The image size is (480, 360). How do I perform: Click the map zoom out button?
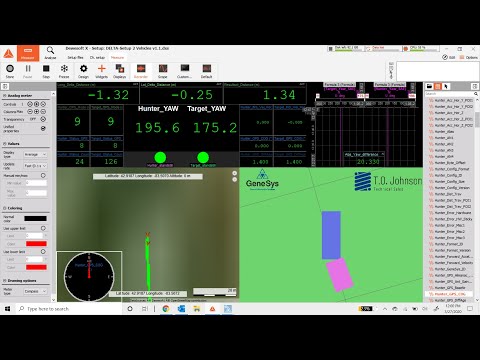point(235,179)
